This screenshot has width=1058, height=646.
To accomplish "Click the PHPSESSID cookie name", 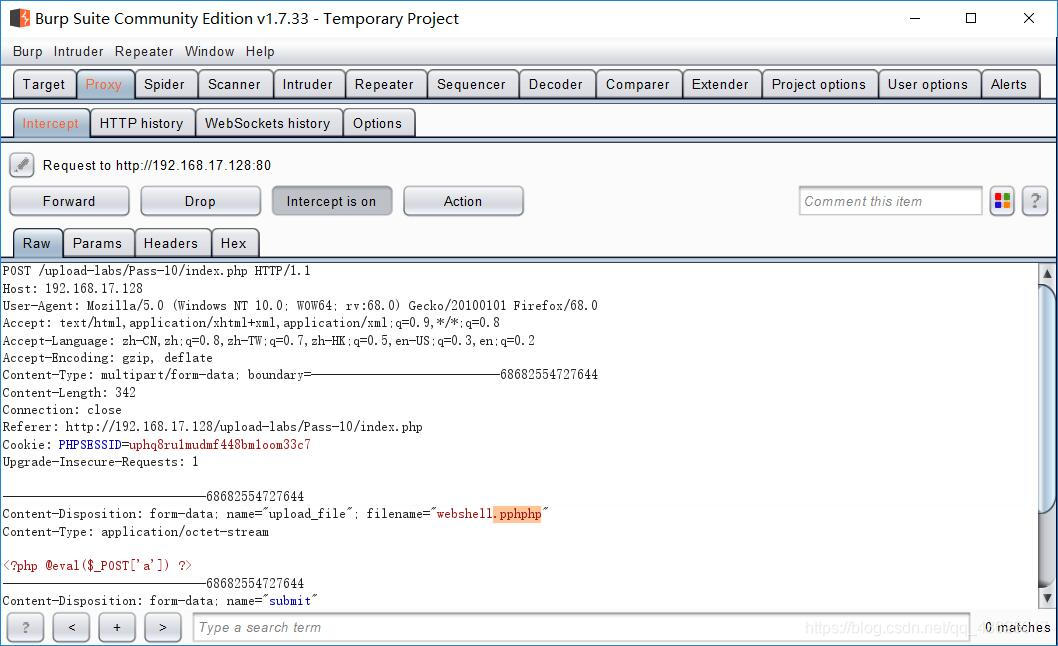I will point(90,444).
